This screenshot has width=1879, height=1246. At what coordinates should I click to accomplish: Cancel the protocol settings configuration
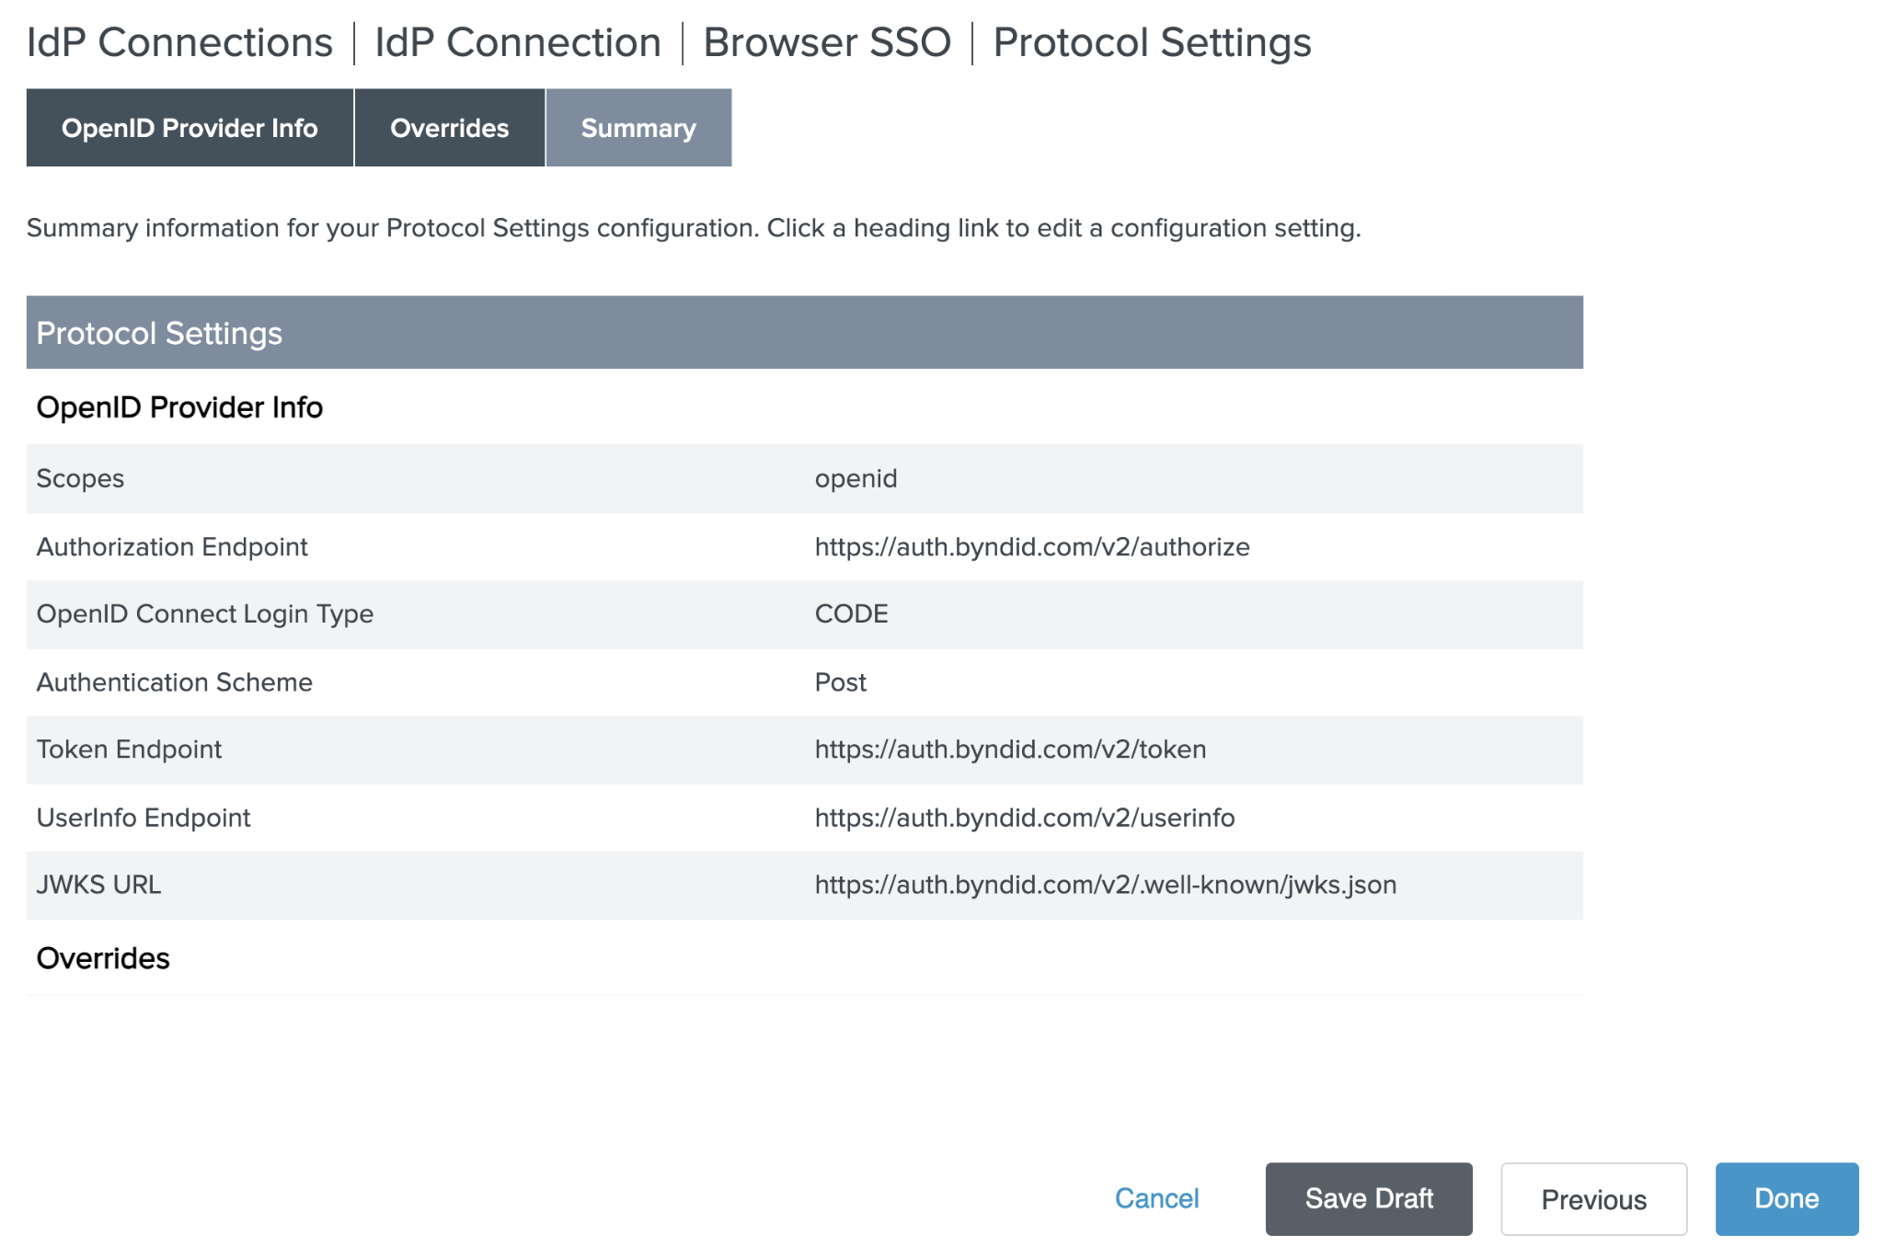click(x=1156, y=1198)
